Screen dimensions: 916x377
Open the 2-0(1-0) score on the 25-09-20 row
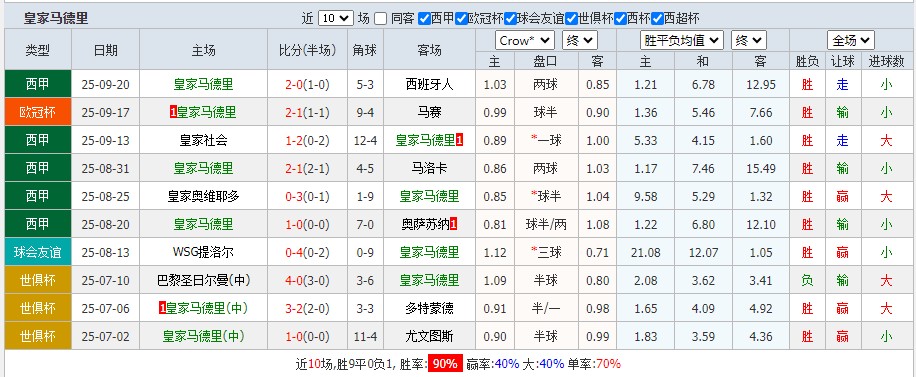307,84
